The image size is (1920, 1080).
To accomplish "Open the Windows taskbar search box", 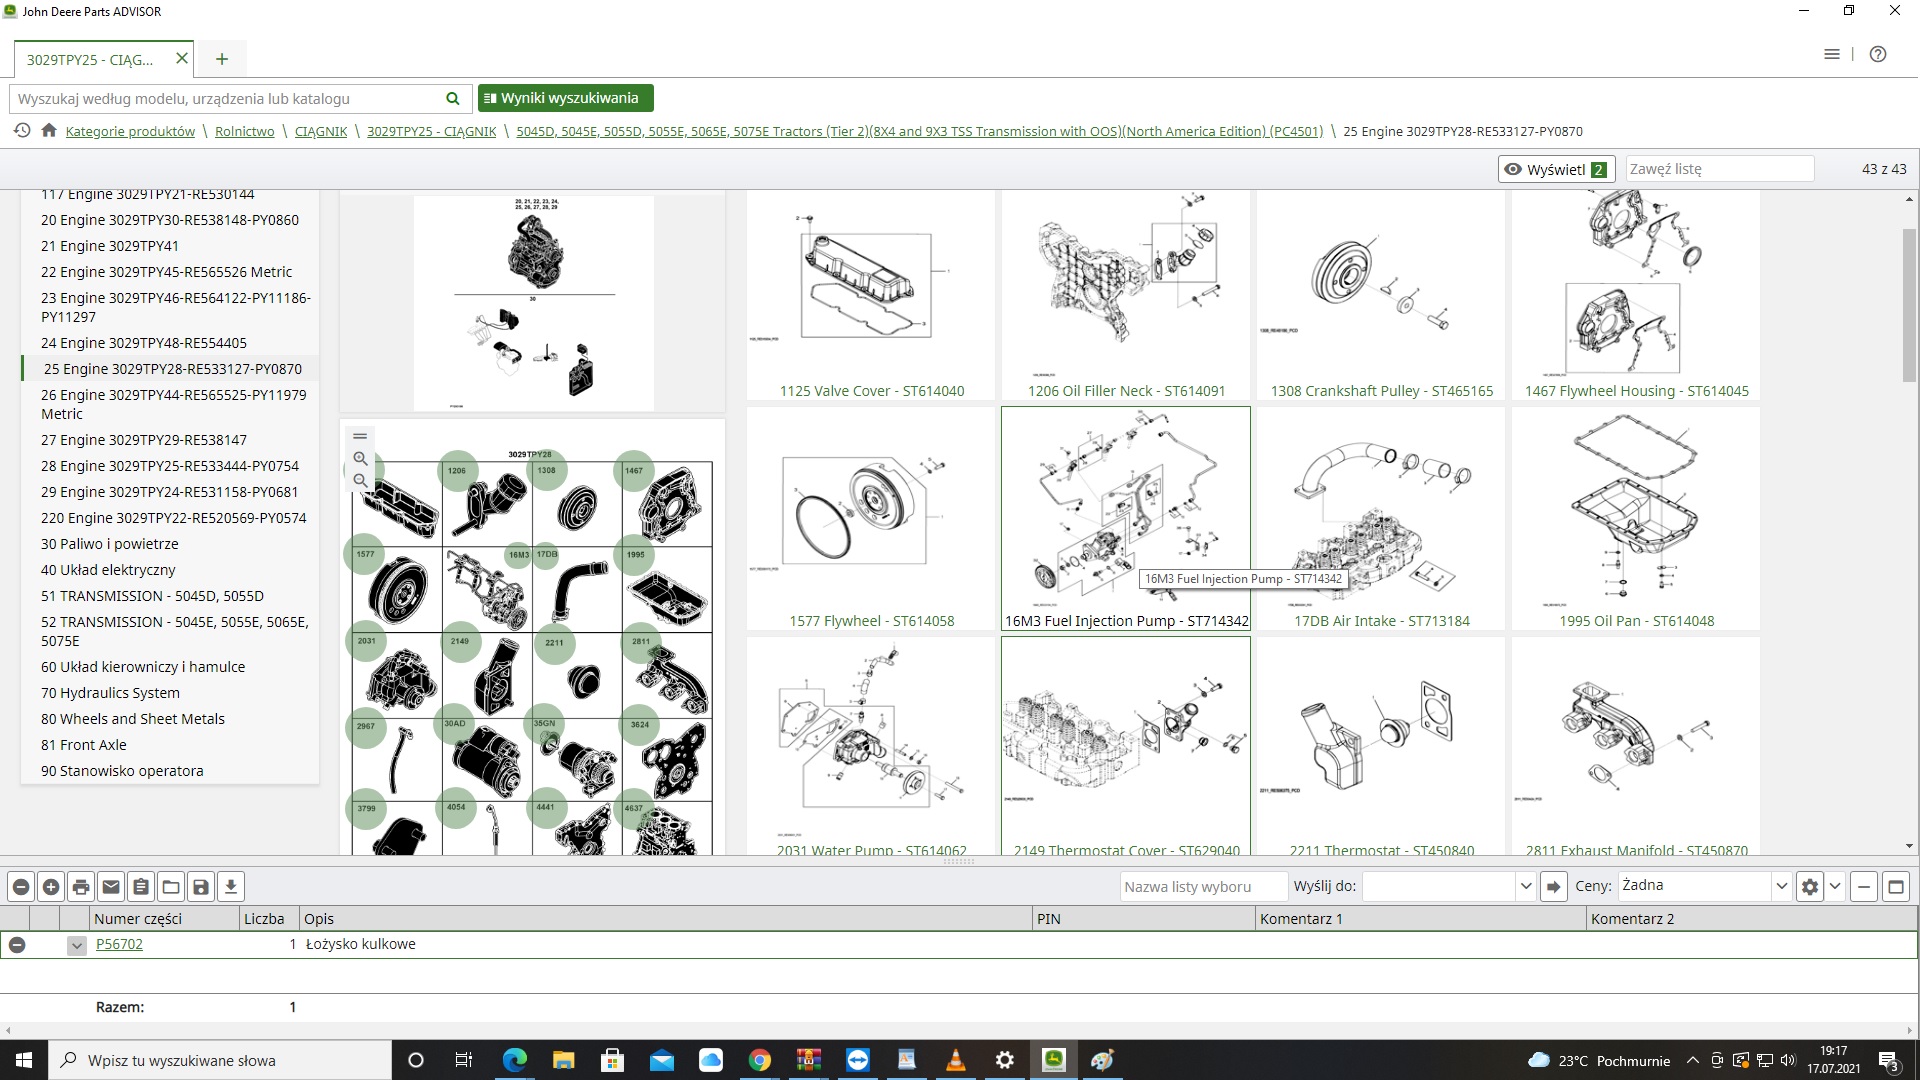I will pos(220,1060).
